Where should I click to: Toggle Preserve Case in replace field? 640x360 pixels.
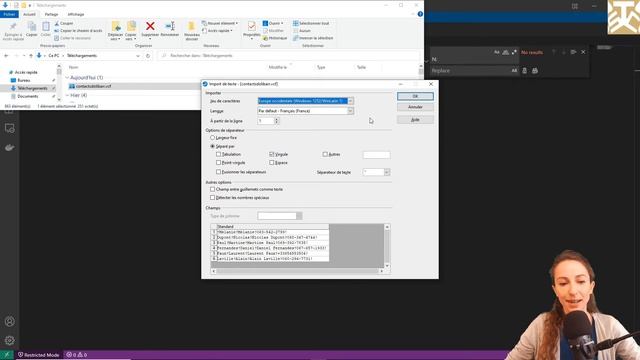pyautogui.click(x=514, y=71)
